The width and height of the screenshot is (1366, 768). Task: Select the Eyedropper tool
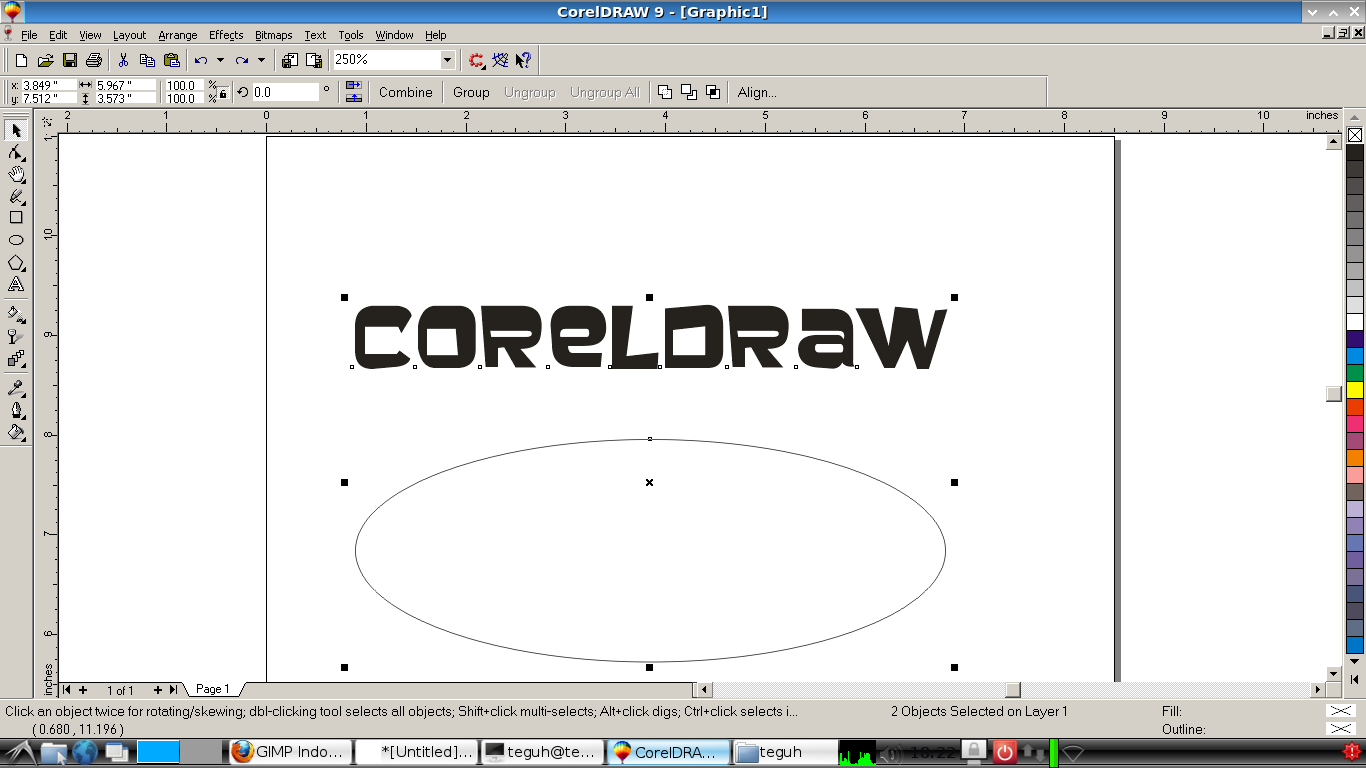click(x=15, y=388)
